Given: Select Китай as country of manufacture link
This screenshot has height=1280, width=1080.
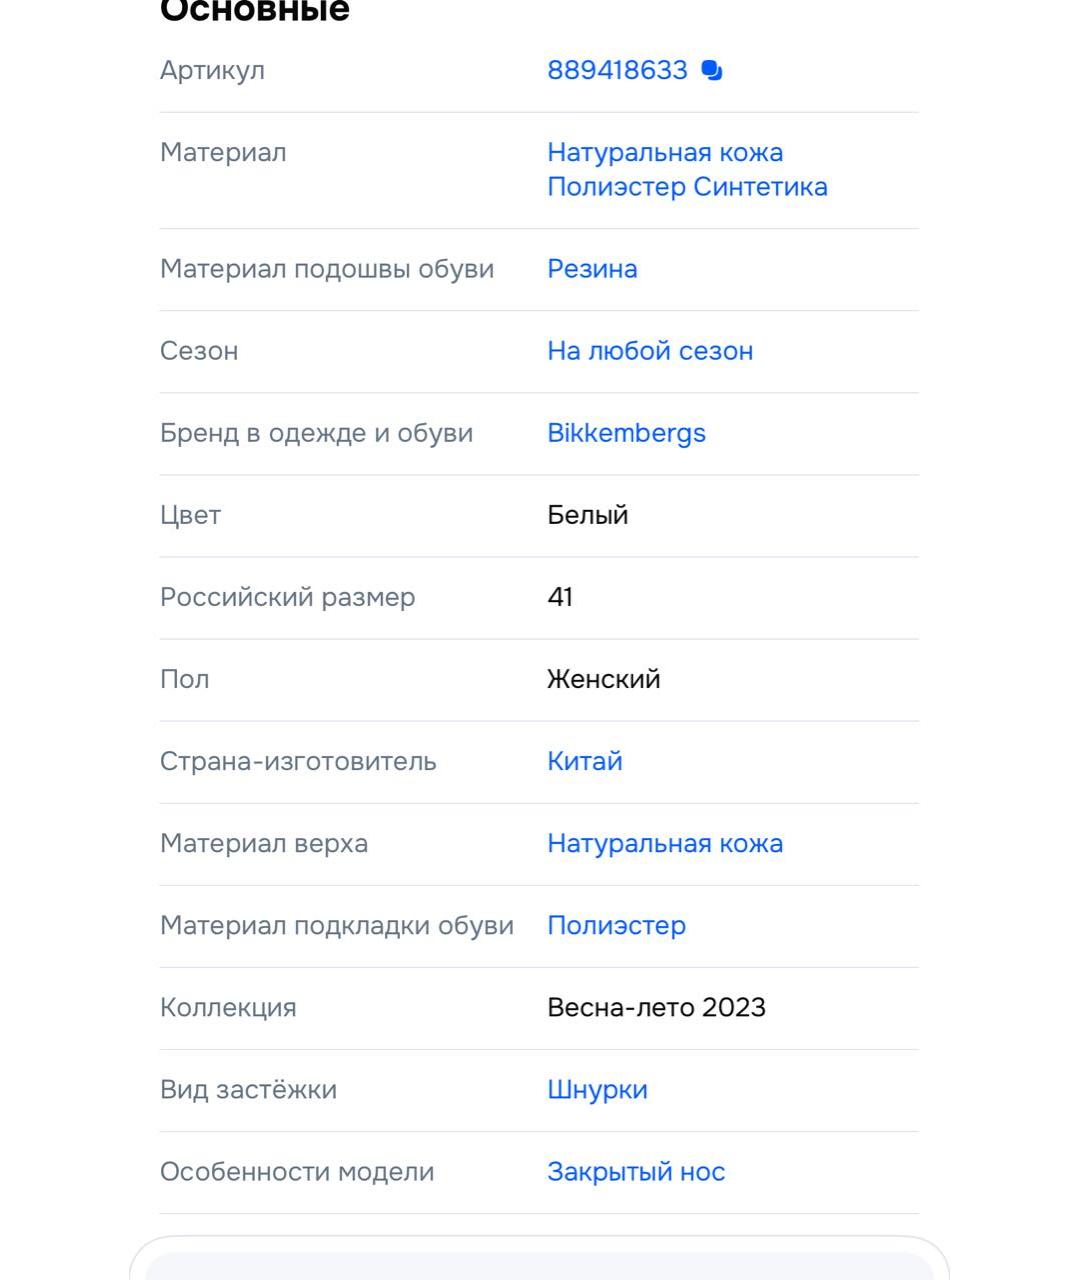Looking at the screenshot, I should click(x=583, y=761).
